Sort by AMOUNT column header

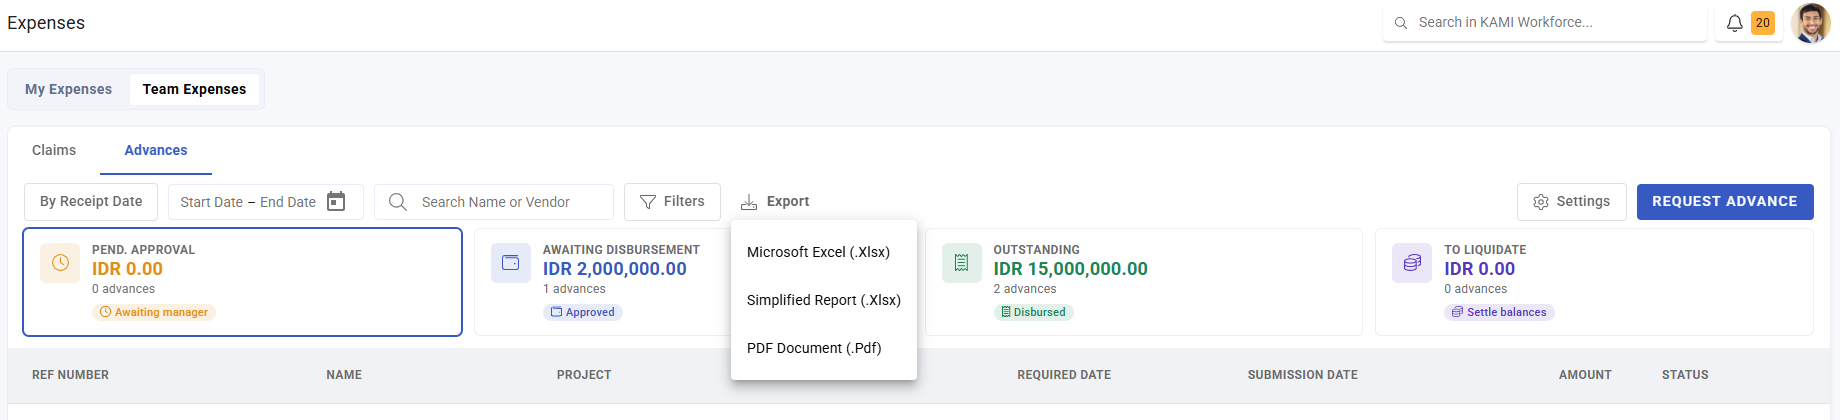[x=1585, y=375]
